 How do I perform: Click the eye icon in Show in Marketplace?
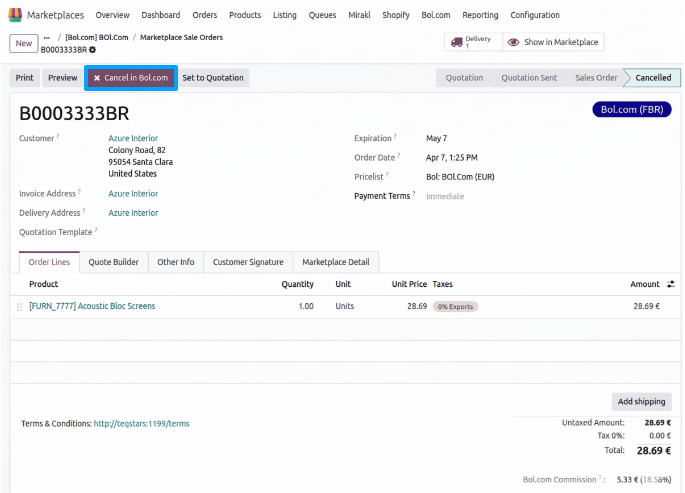click(513, 42)
